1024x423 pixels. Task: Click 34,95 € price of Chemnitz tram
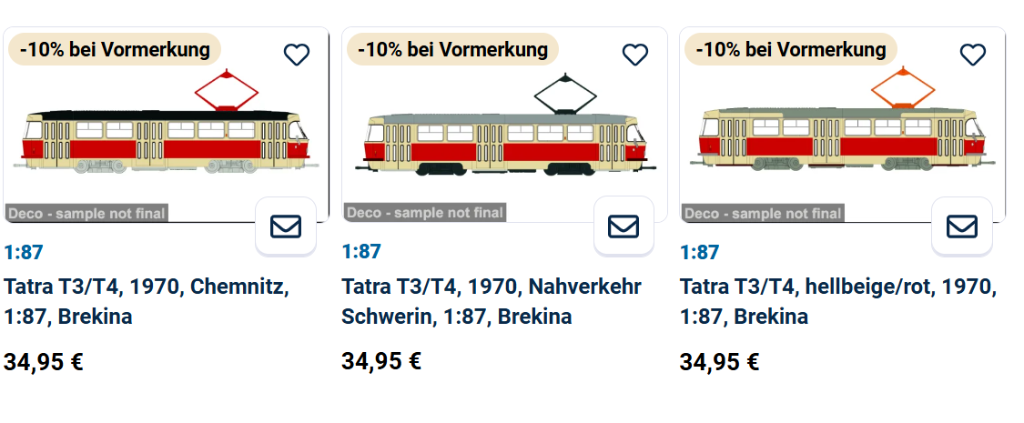coord(44,361)
